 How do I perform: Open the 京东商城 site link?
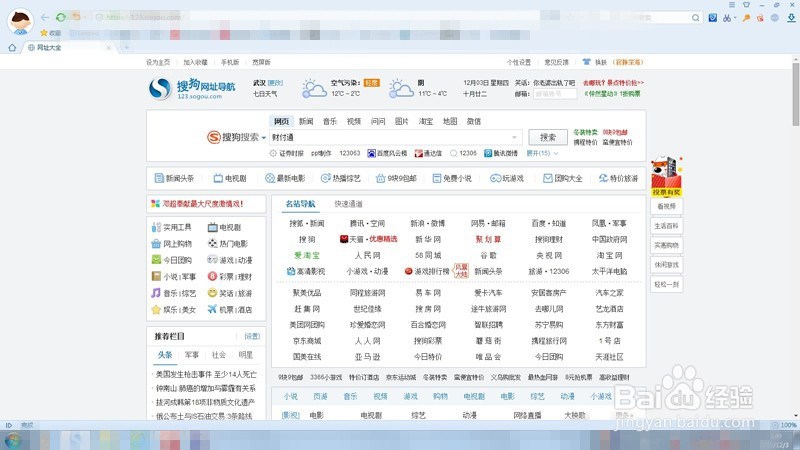click(x=307, y=341)
